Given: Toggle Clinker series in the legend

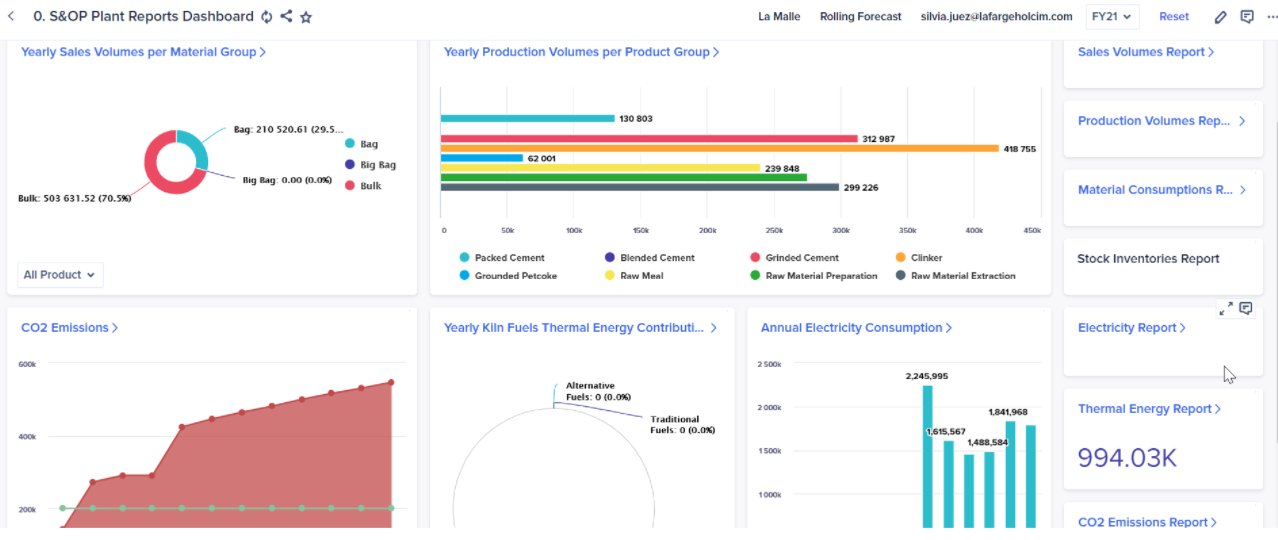Looking at the screenshot, I should point(919,258).
